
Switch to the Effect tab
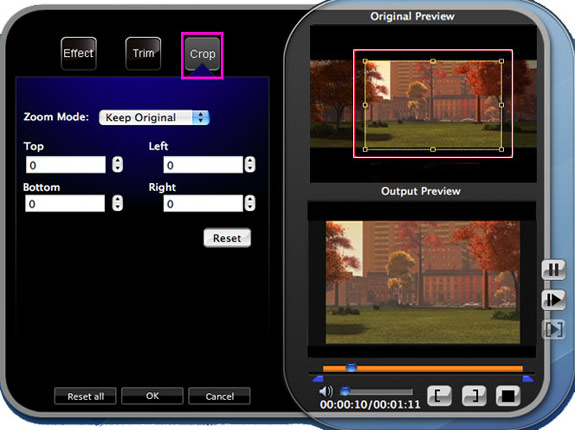tap(78, 54)
